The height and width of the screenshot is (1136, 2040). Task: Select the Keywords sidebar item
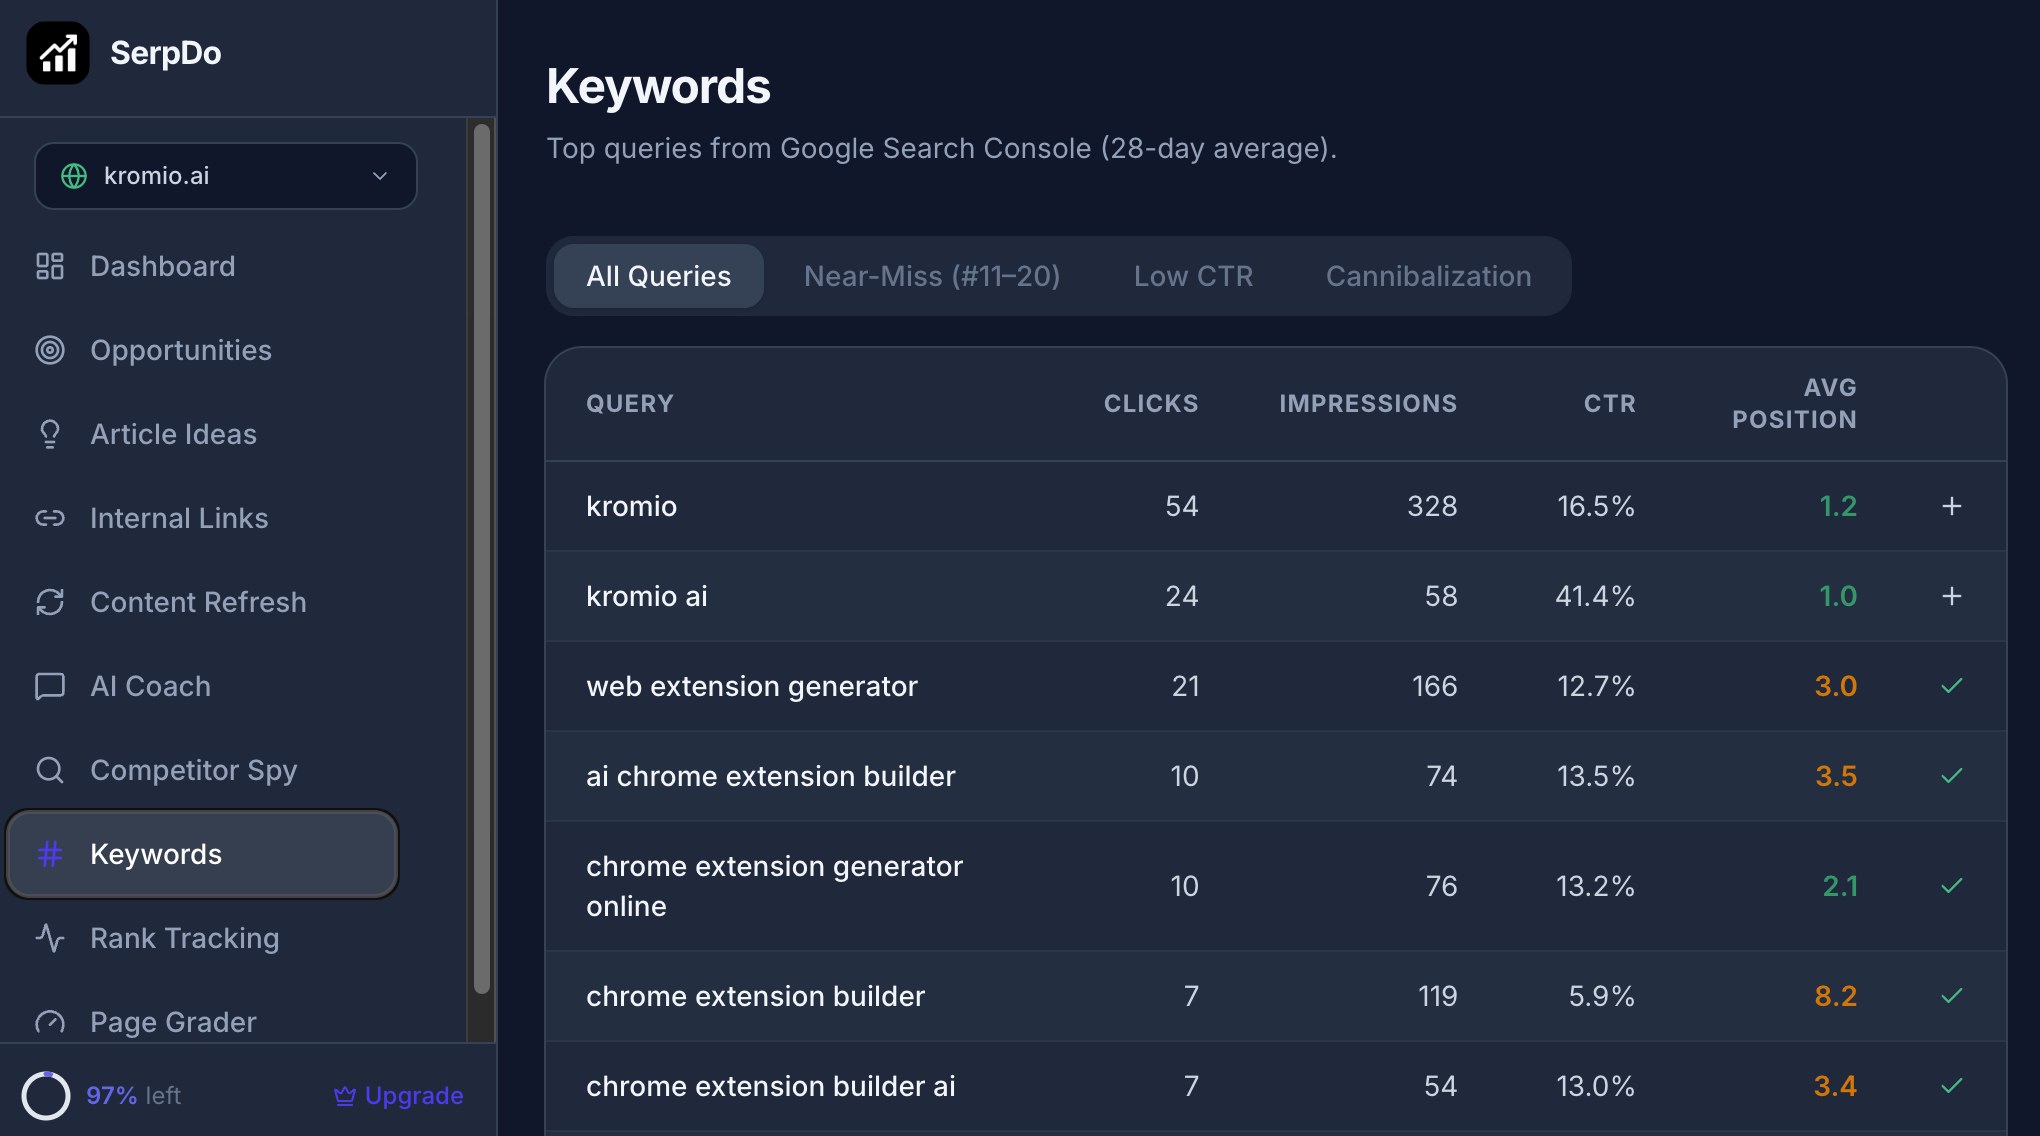point(202,854)
